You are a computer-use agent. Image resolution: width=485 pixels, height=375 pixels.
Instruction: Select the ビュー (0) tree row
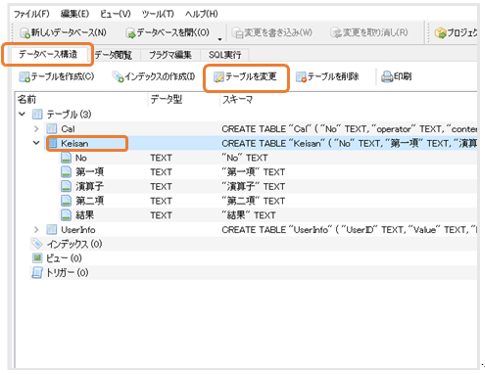point(64,258)
